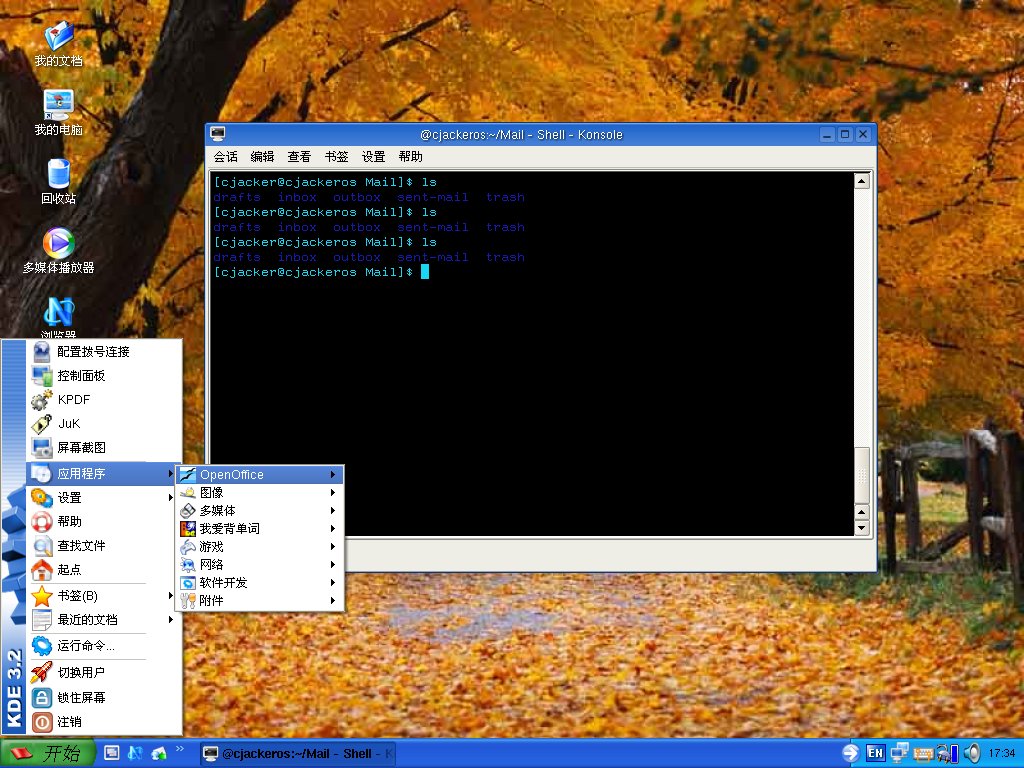Click the Konsole window menu icon in title bar
This screenshot has width=1024, height=768.
(x=217, y=134)
